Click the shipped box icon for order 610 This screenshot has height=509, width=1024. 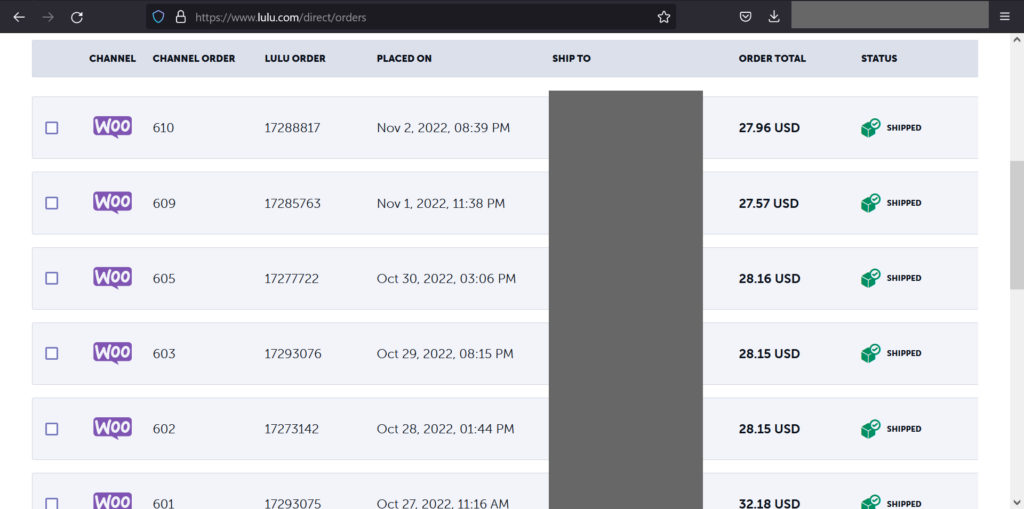click(871, 128)
